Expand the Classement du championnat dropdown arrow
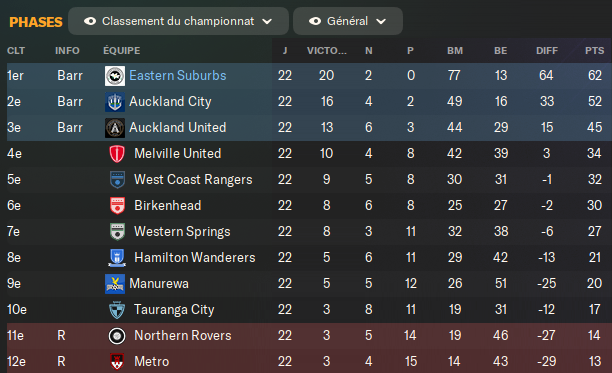 coord(267,21)
